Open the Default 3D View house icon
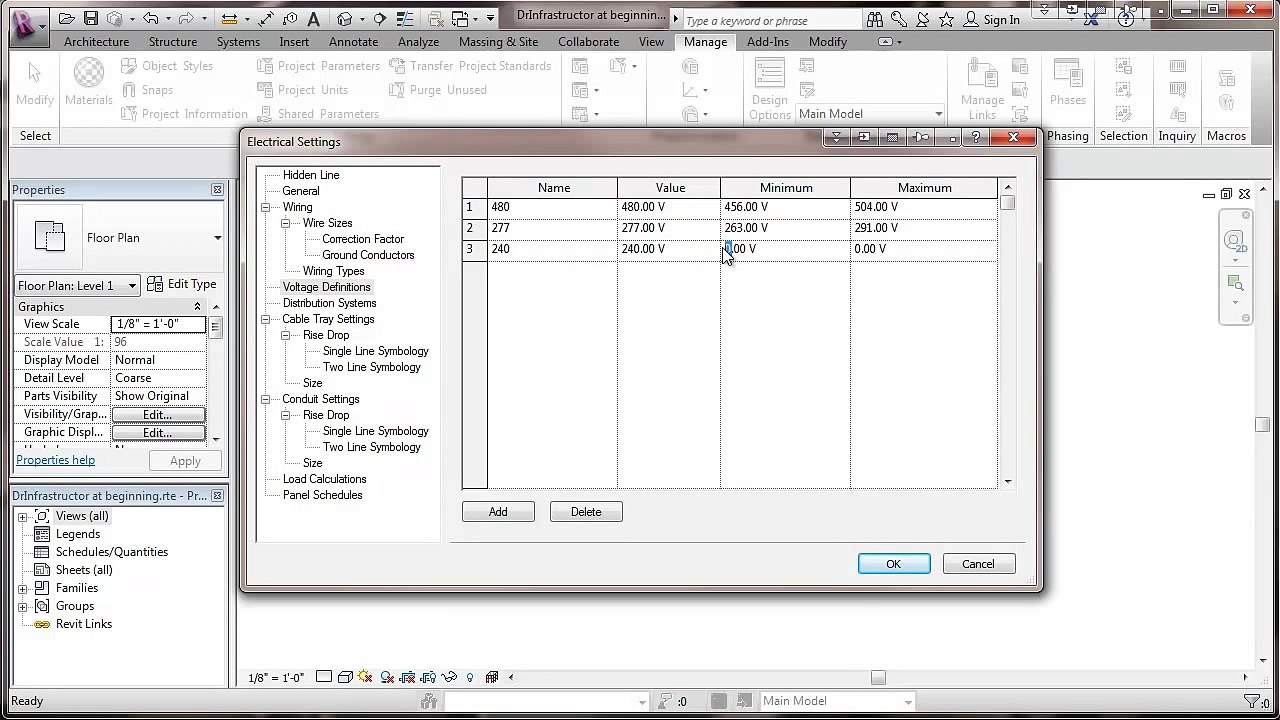Screen dimensions: 1280x720 click(x=345, y=18)
